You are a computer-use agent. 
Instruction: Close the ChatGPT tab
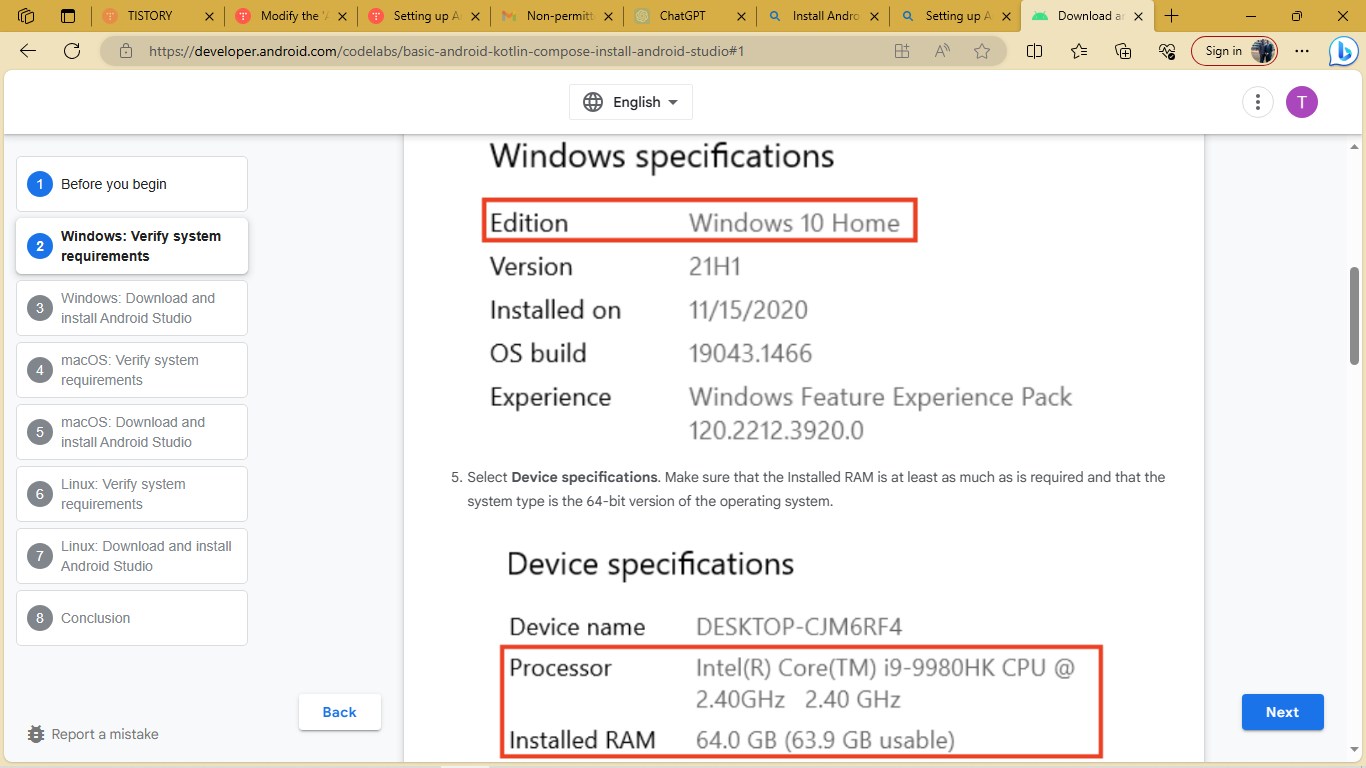click(740, 16)
